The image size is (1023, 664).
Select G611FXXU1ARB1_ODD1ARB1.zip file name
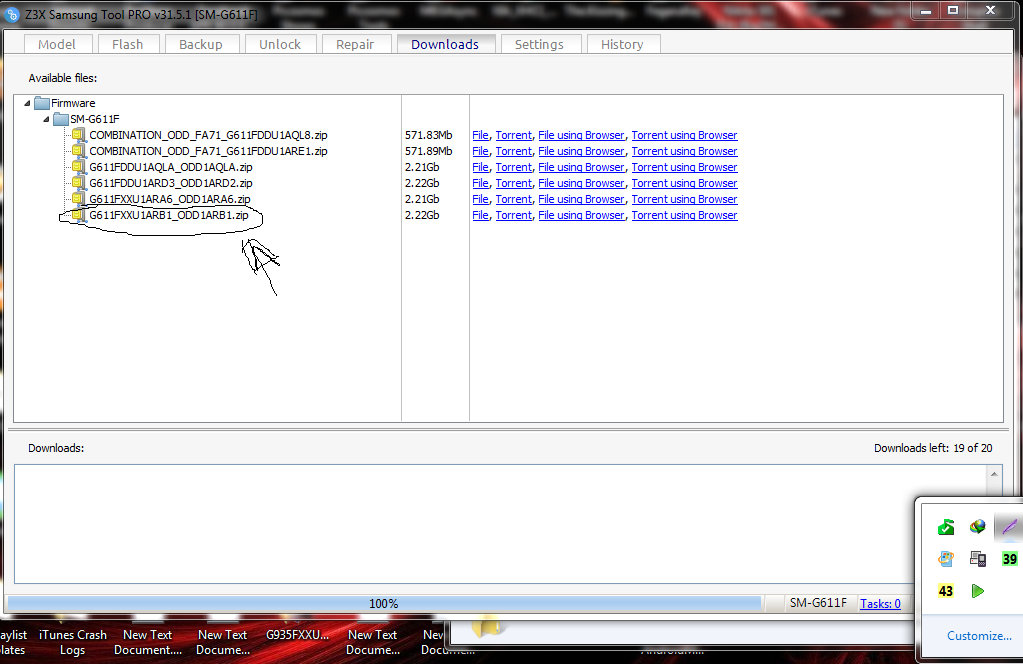168,215
